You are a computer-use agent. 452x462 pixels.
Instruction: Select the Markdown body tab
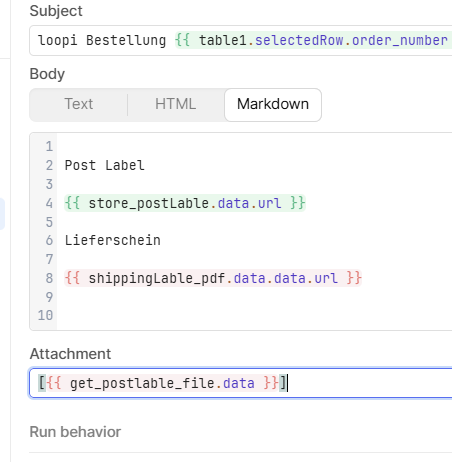(273, 105)
